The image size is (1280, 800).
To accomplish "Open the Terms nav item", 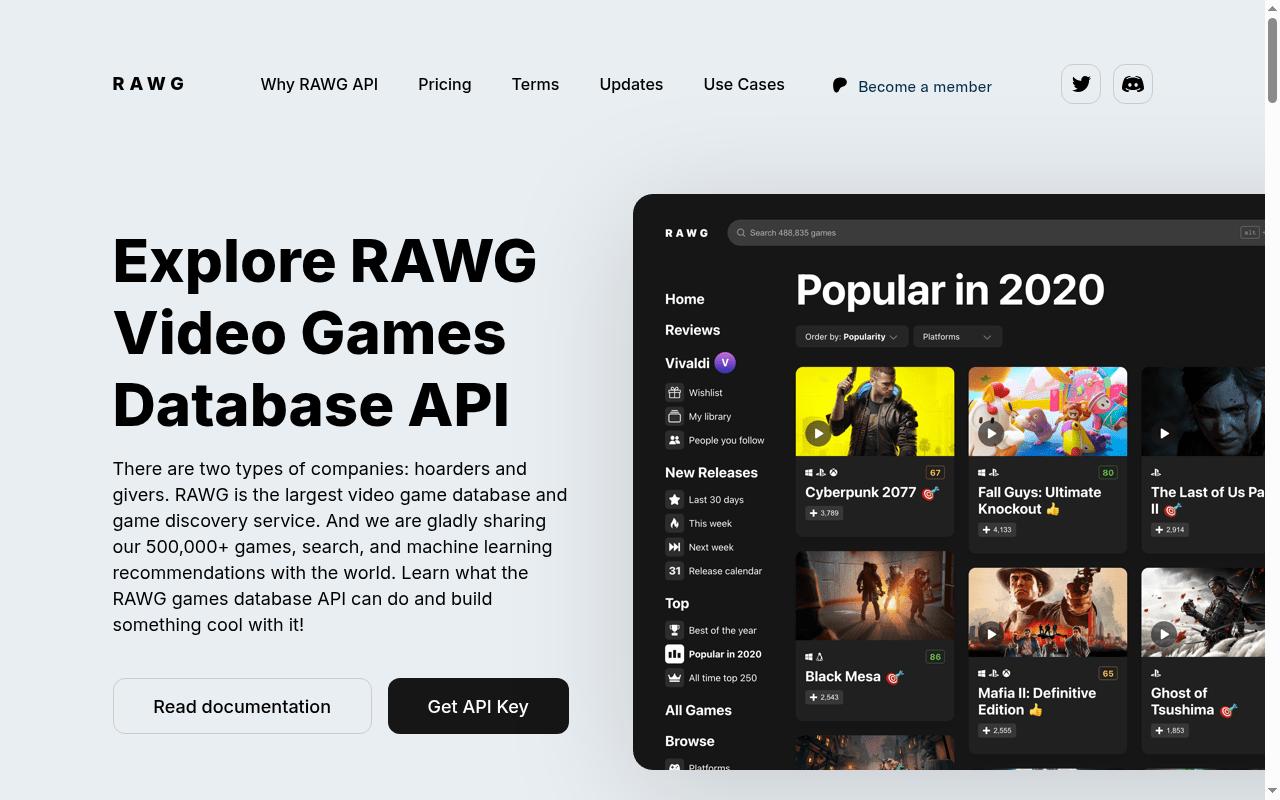I will [x=535, y=85].
